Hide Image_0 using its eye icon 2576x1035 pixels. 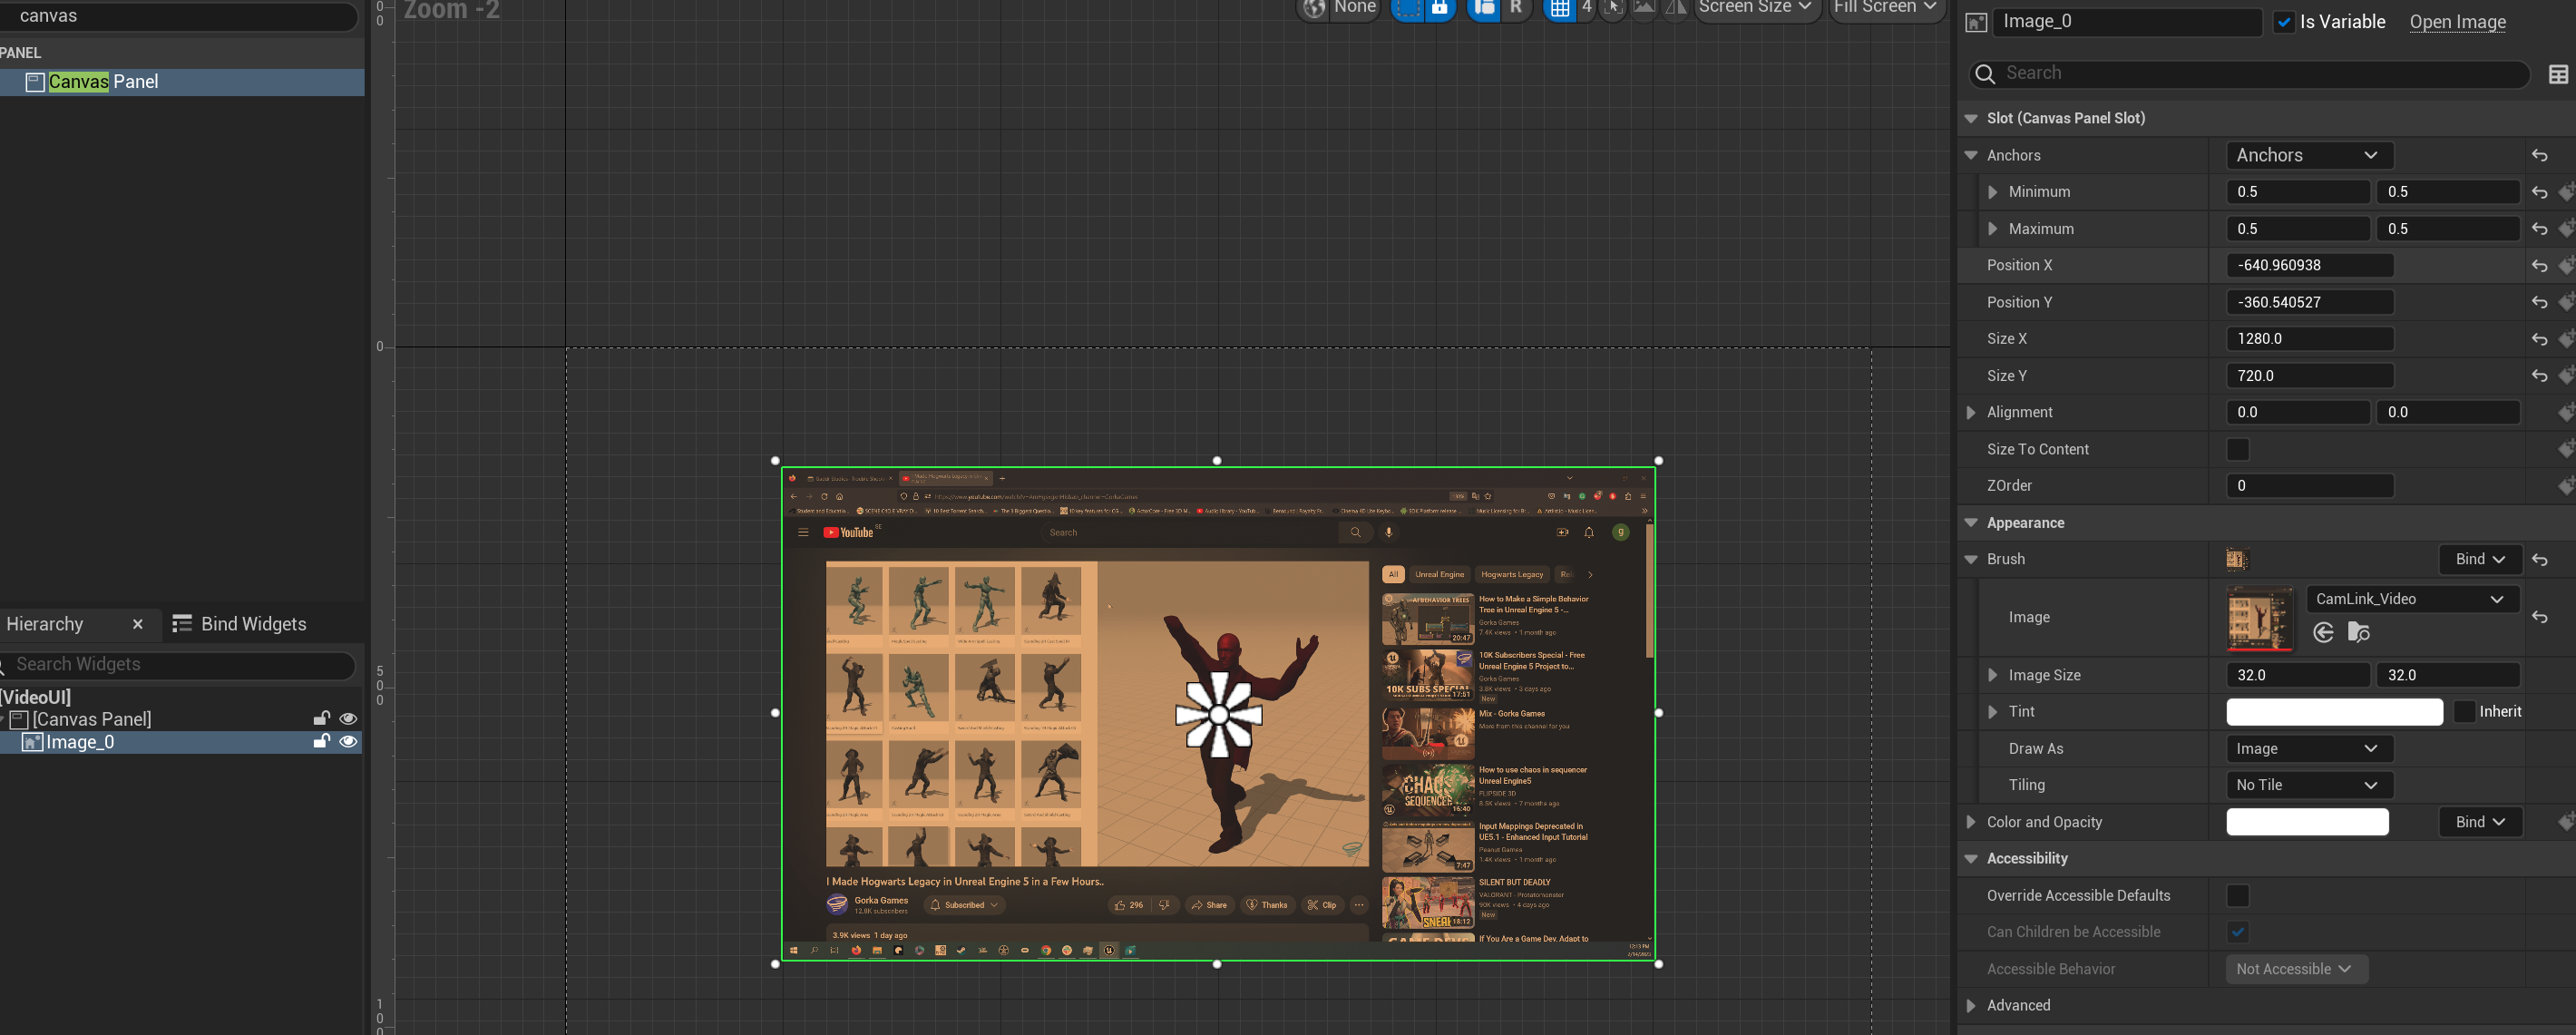tap(348, 742)
